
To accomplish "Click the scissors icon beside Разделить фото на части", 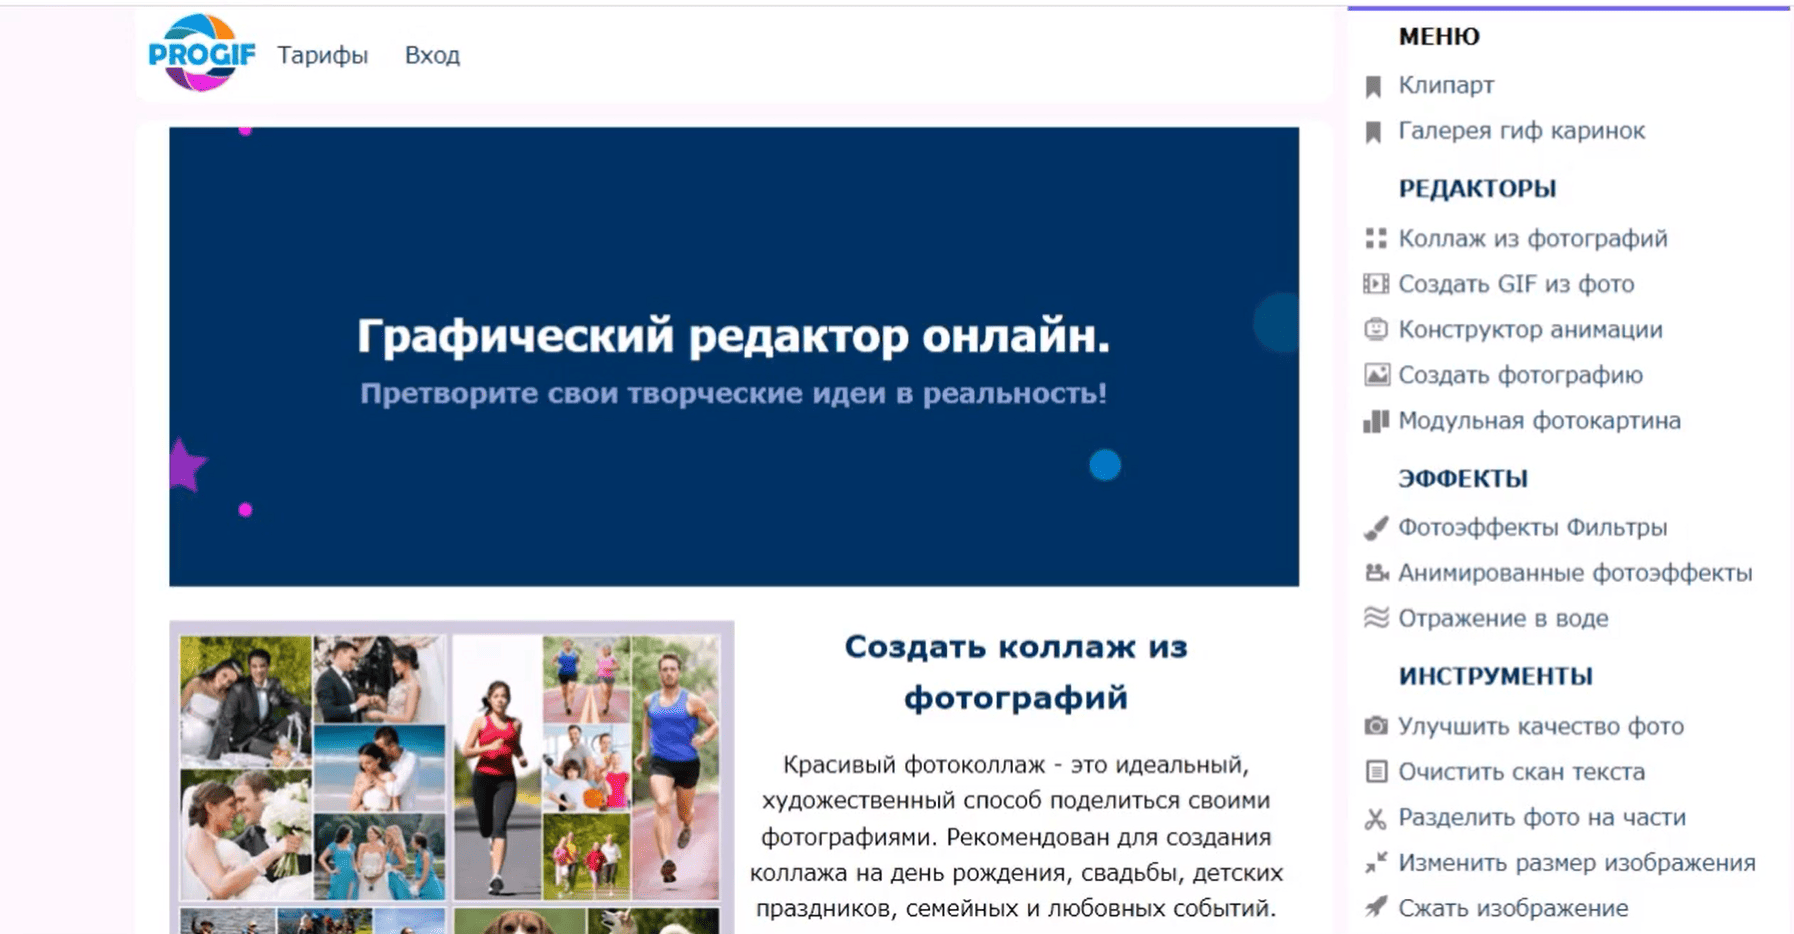I will point(1376,818).
